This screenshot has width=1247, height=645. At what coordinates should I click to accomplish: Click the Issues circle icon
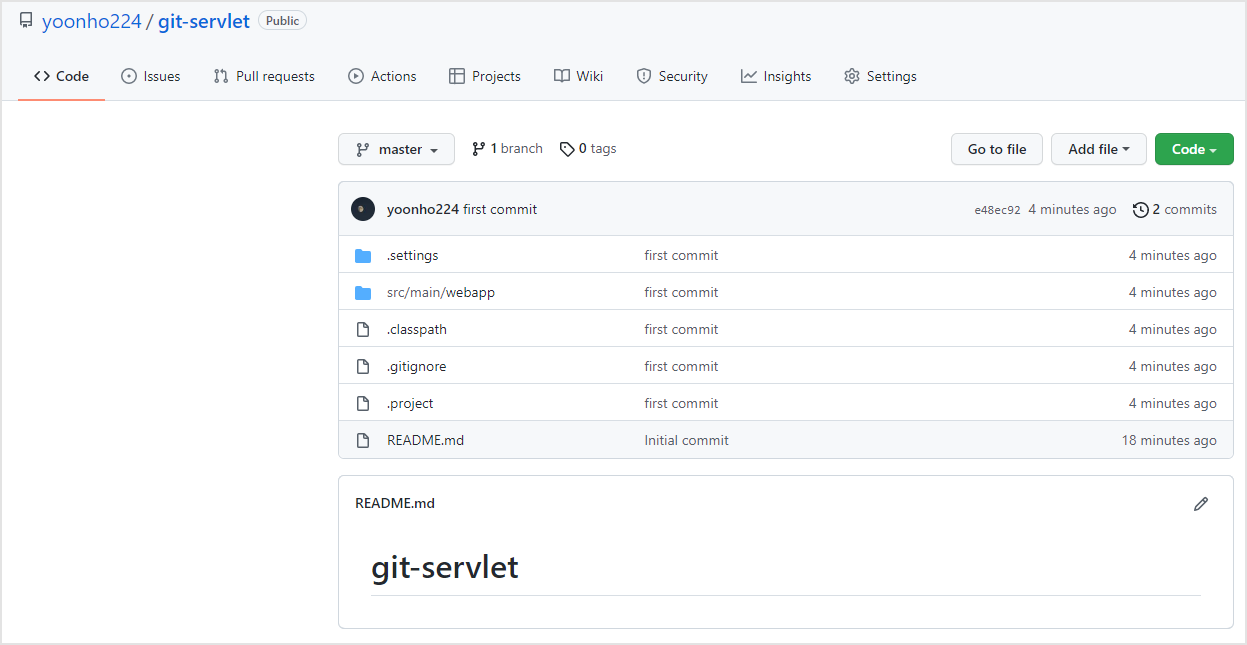pos(129,76)
